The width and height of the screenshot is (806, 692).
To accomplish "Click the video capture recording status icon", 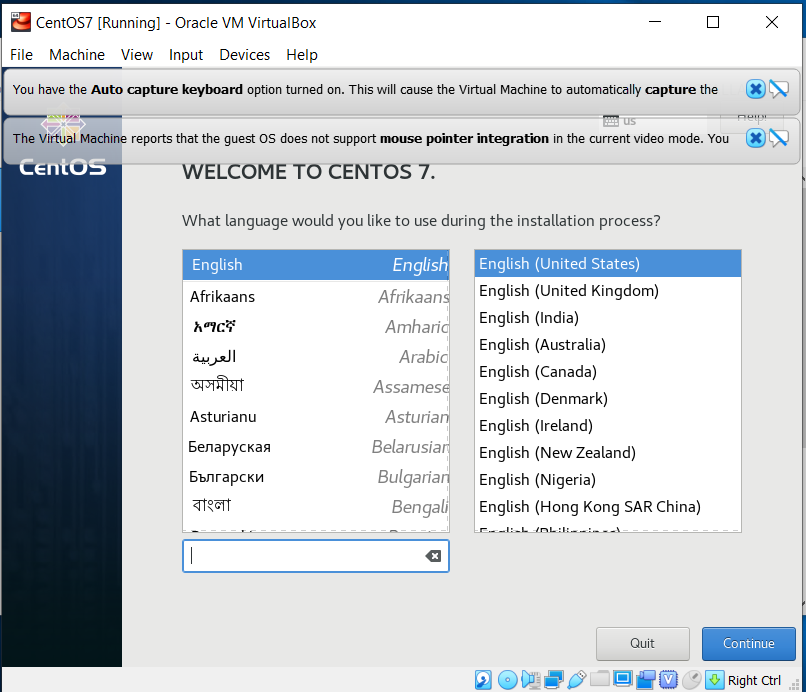I will 646,680.
